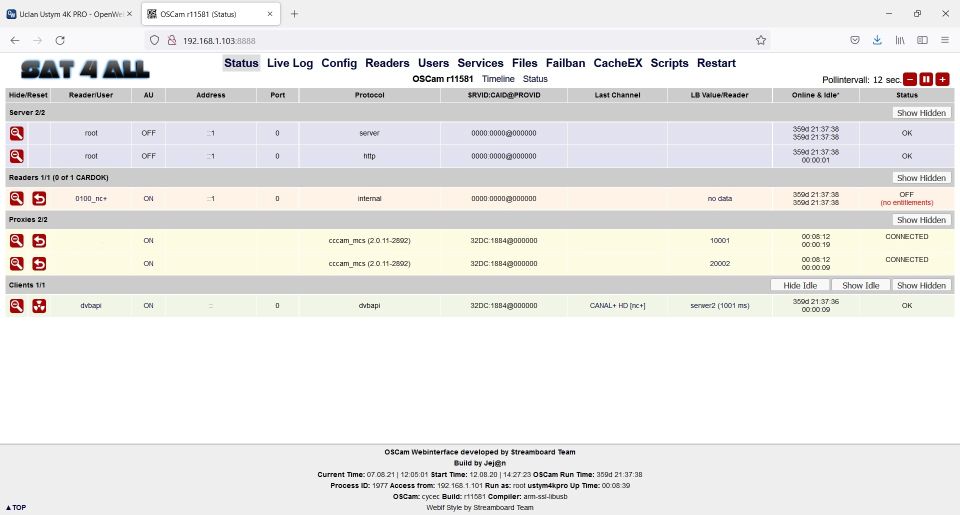
Task: Open the Timeline link under OSCam r11581
Action: (x=498, y=78)
